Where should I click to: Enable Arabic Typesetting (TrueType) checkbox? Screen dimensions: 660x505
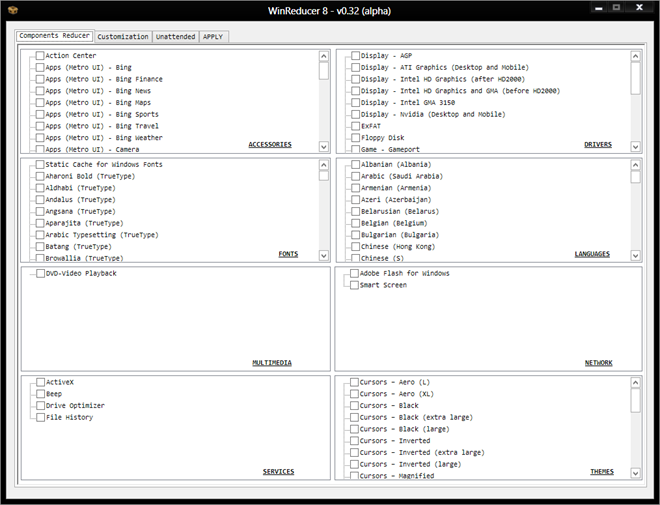click(x=40, y=235)
